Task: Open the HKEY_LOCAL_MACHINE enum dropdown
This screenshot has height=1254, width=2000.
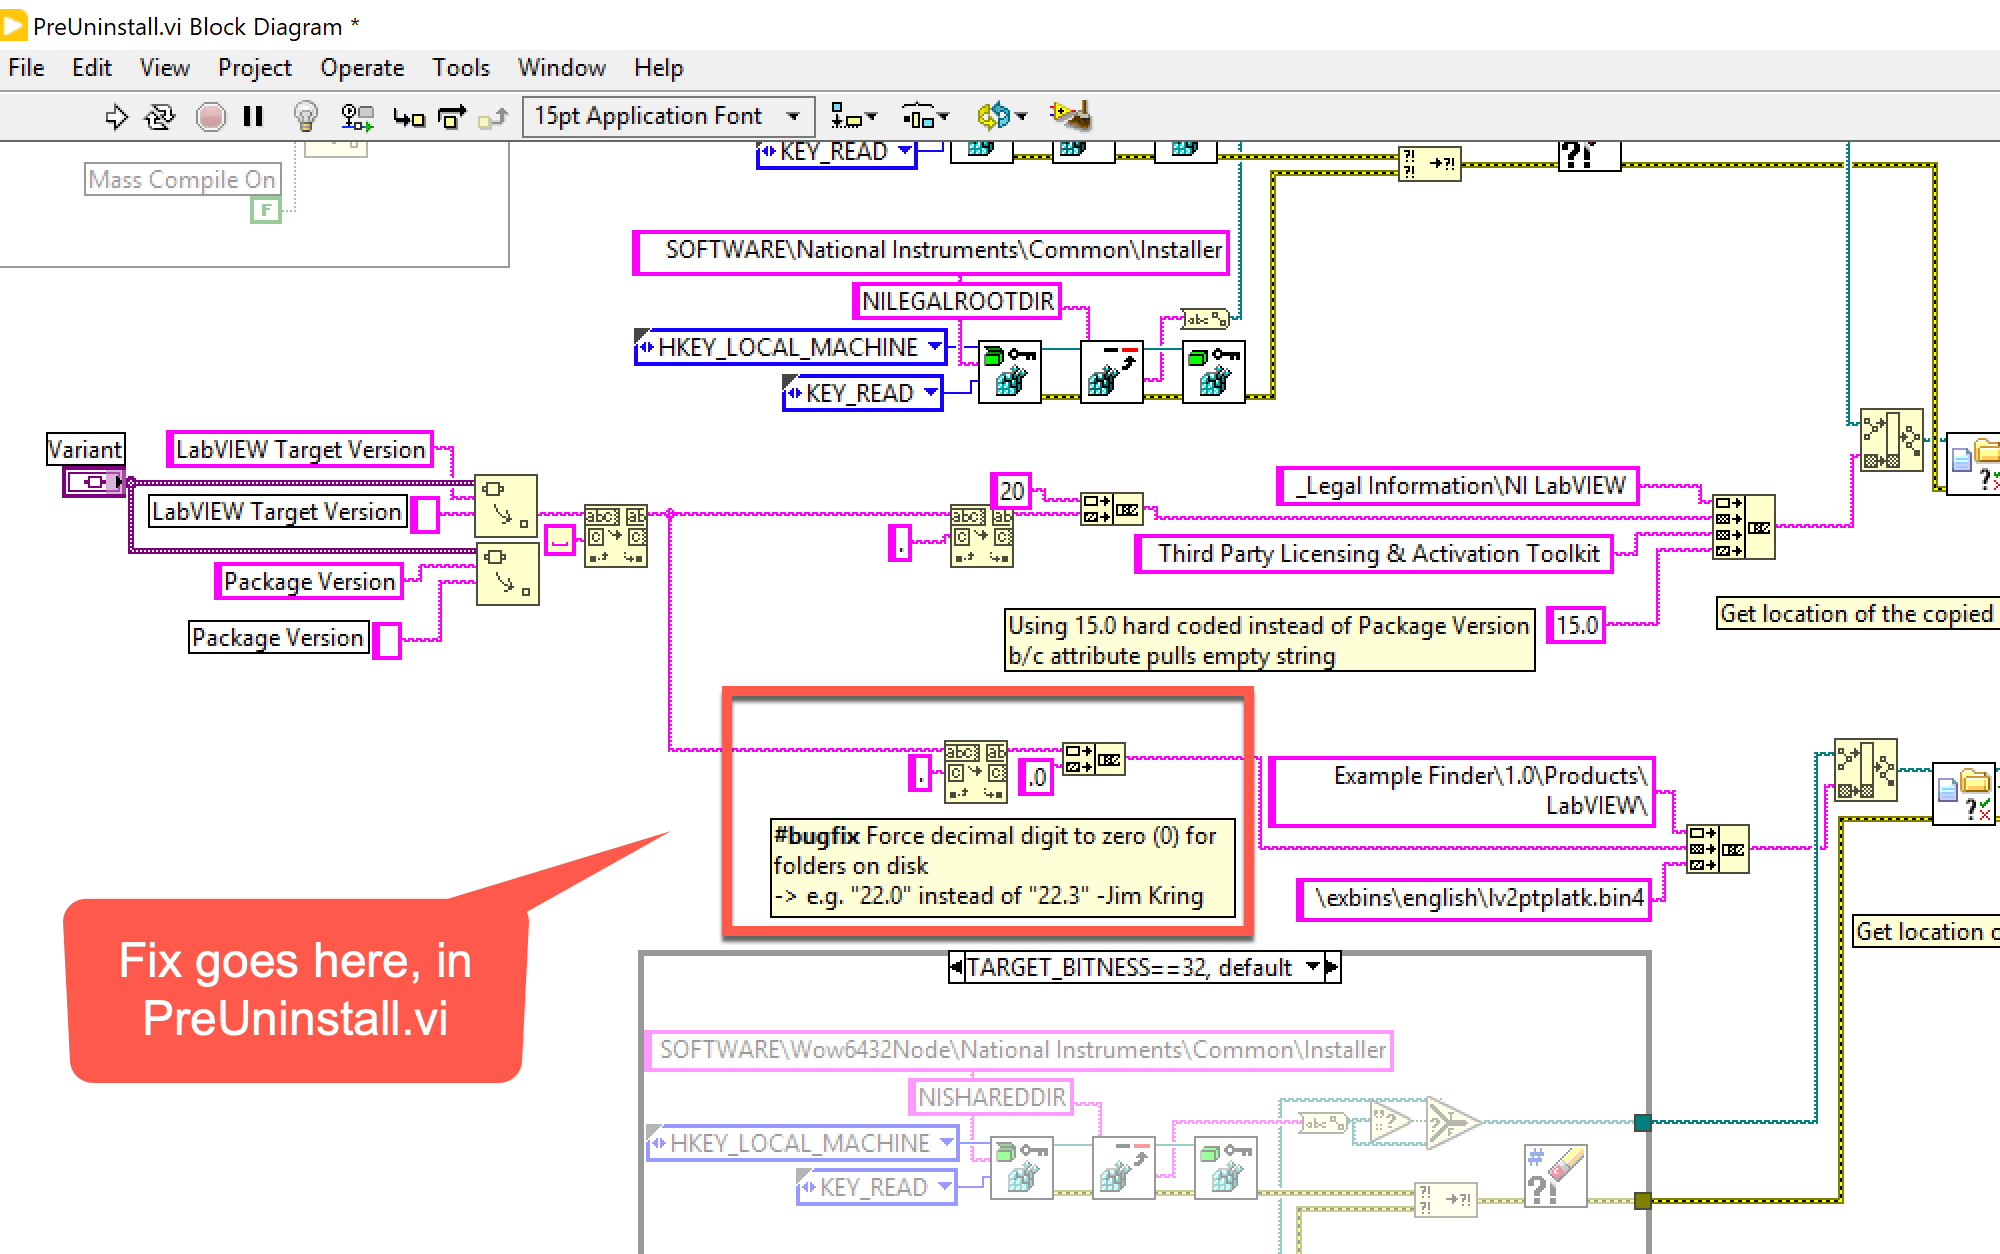Action: point(934,347)
